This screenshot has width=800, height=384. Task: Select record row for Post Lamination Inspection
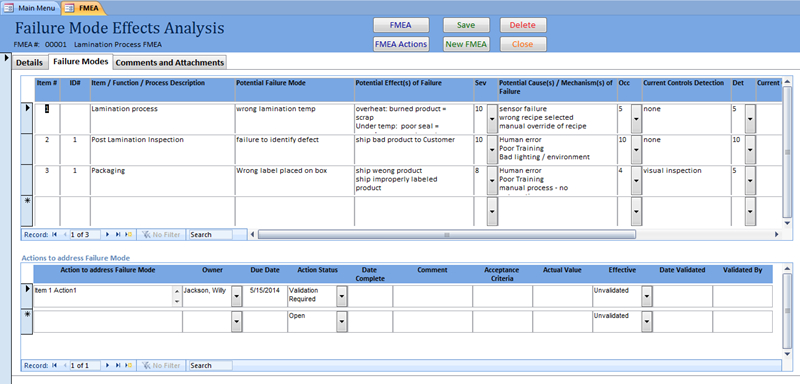point(27,150)
